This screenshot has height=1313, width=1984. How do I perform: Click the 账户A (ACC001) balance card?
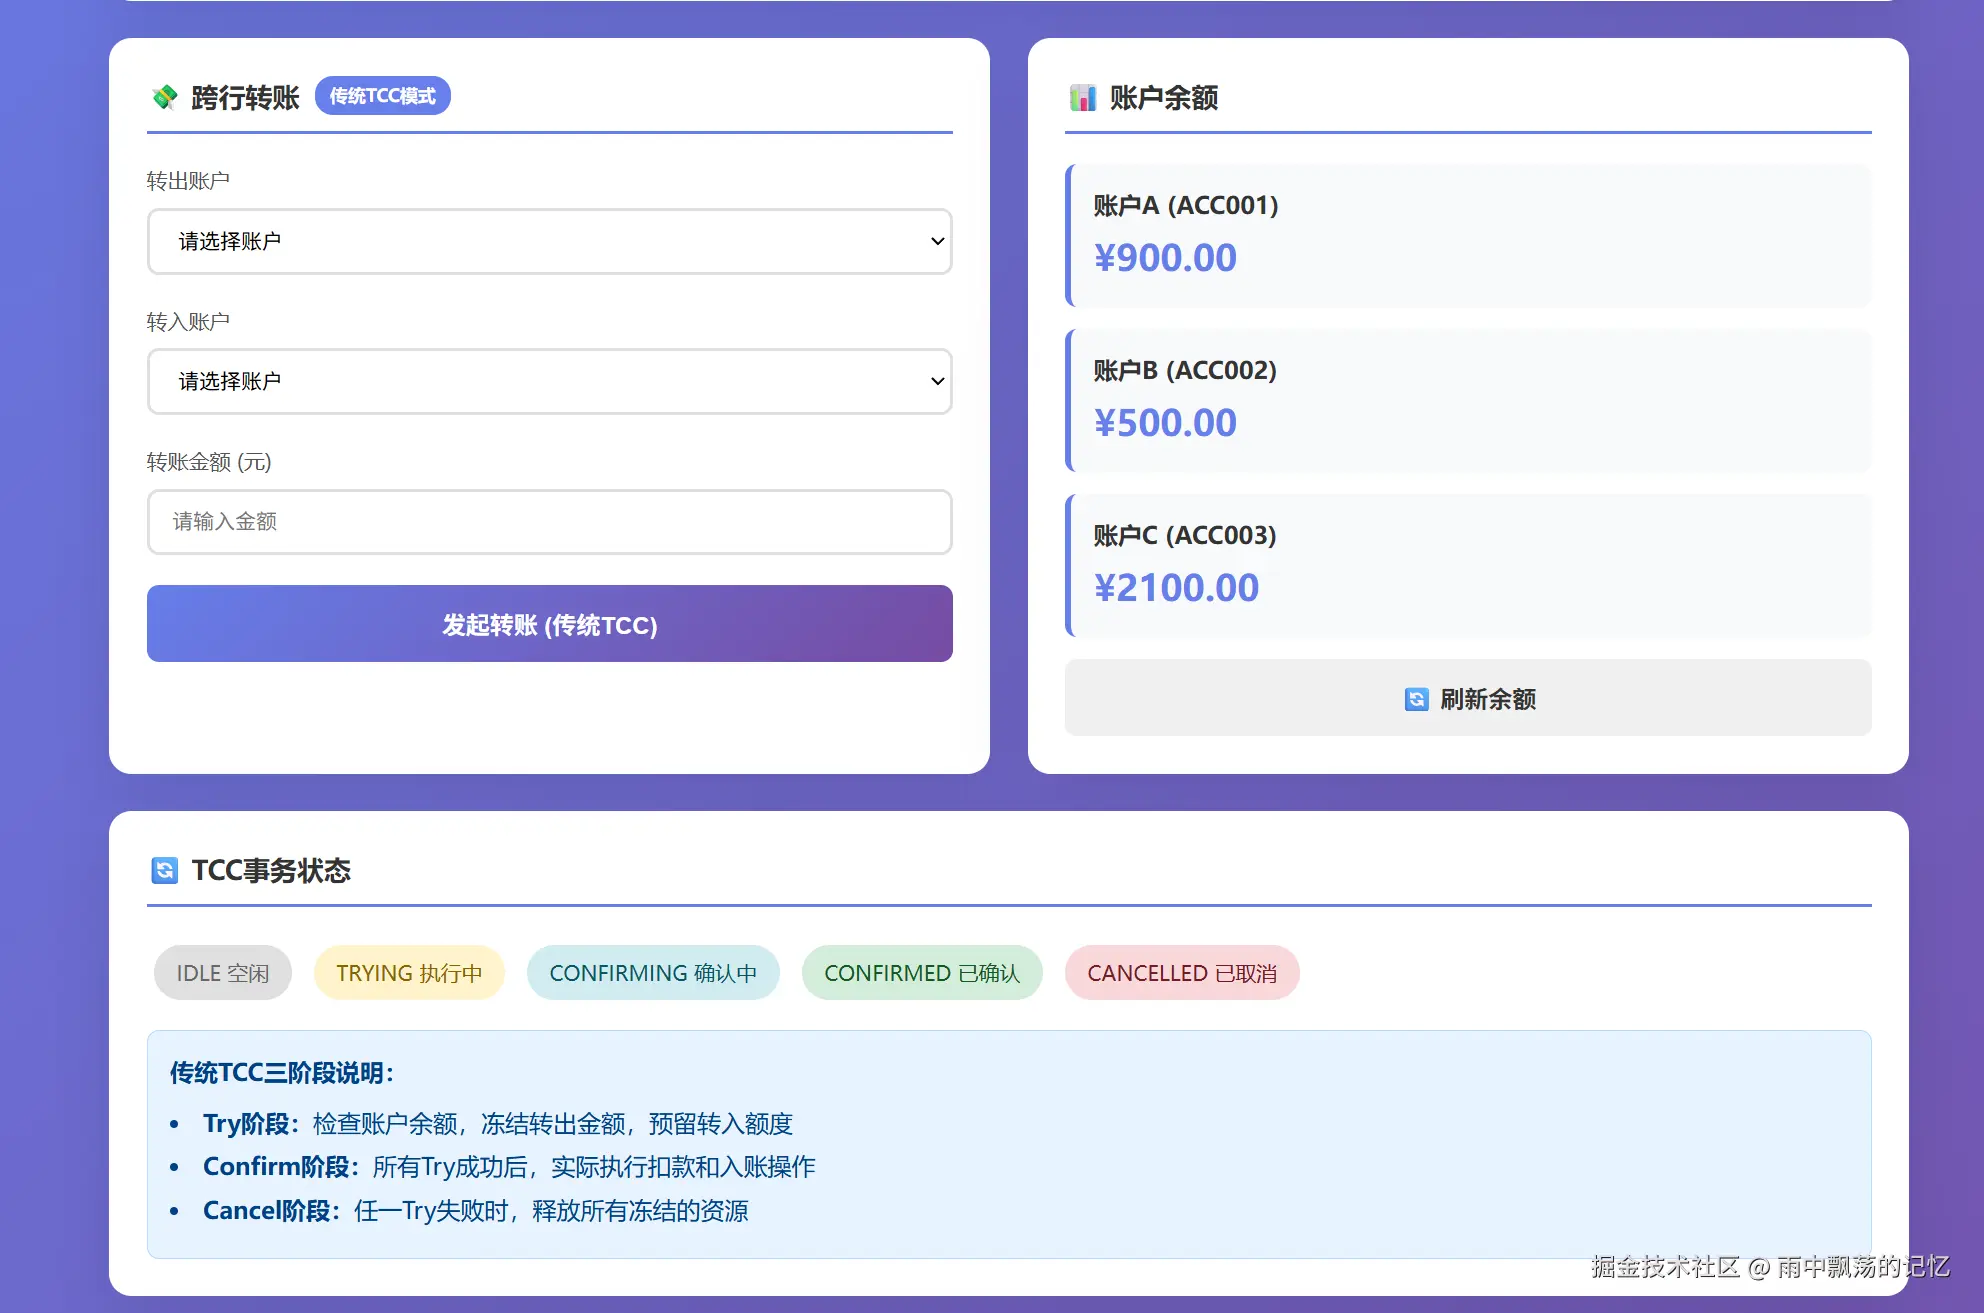click(1468, 235)
